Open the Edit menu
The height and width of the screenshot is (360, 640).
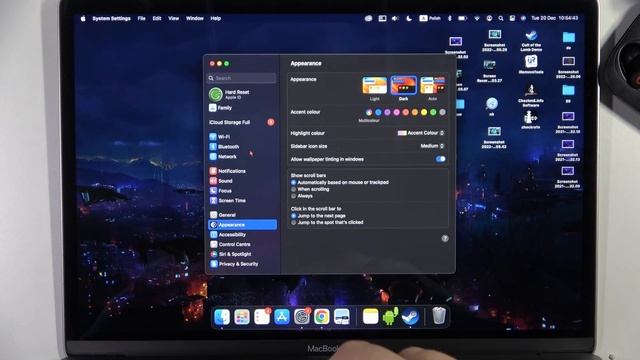[x=157, y=18]
